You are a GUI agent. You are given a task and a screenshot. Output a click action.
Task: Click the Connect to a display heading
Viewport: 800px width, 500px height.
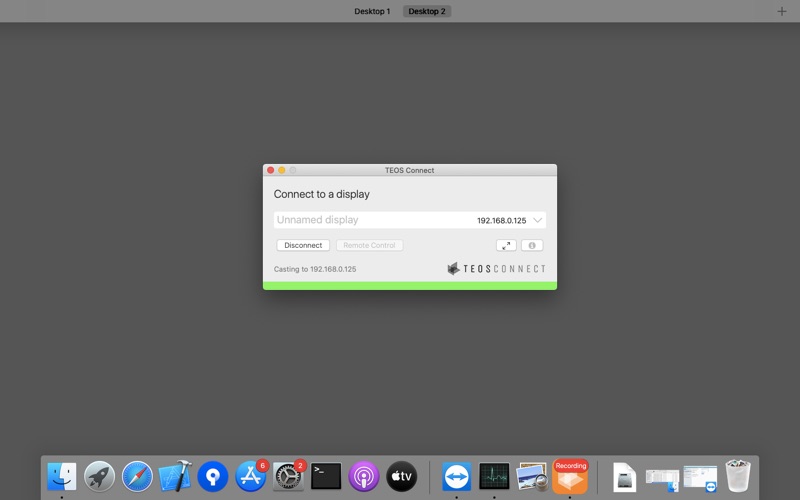pos(321,194)
